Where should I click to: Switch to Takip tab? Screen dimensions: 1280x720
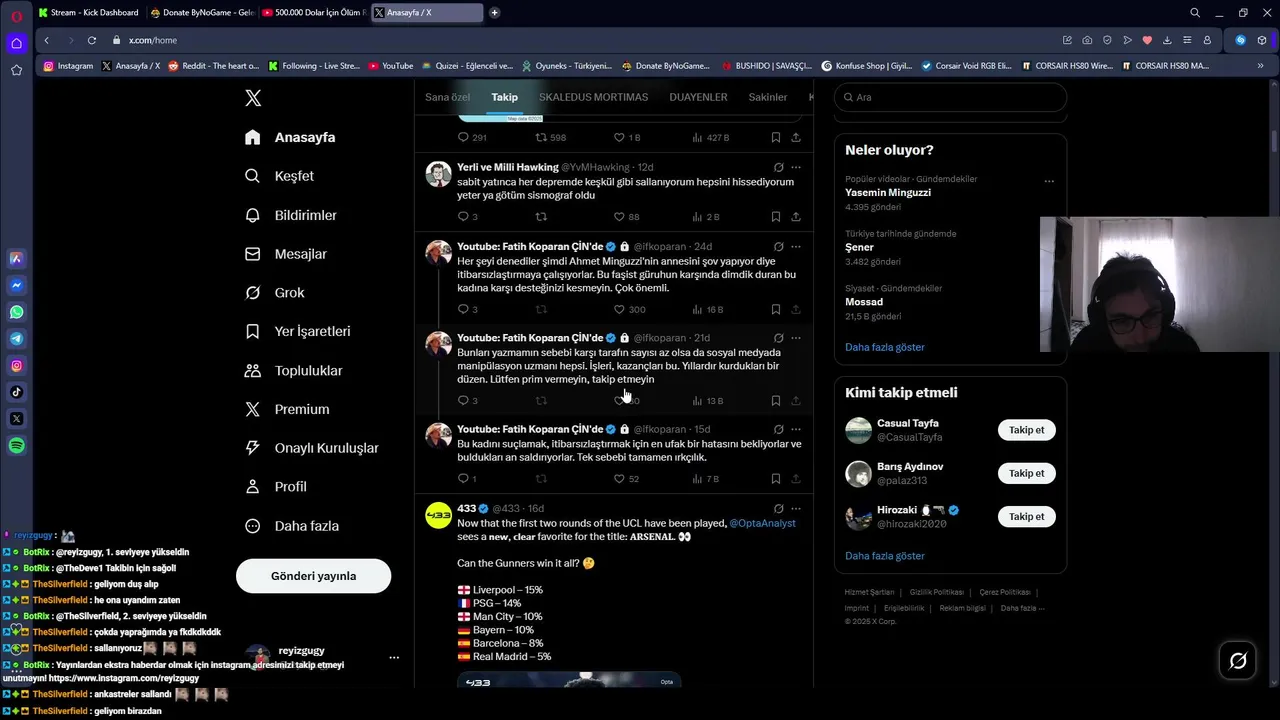click(x=504, y=97)
